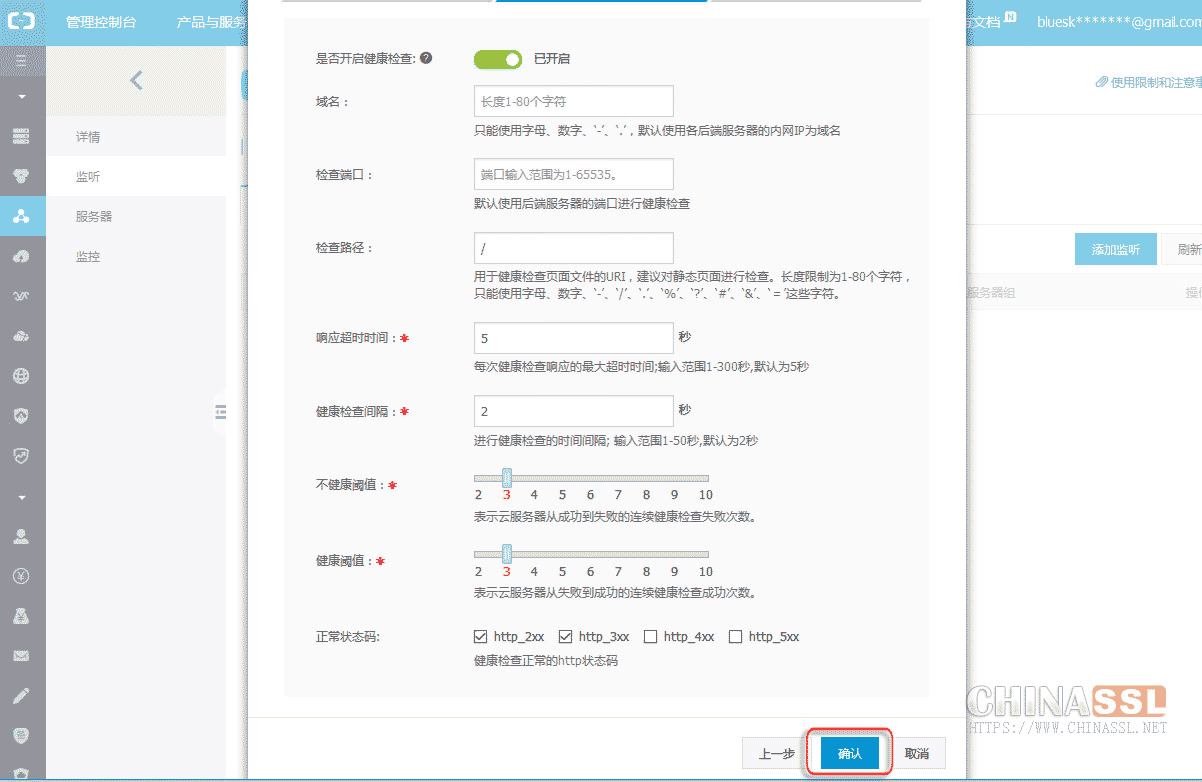Check the http_5xx status code box
Image resolution: width=1202 pixels, height=782 pixels.
735,637
